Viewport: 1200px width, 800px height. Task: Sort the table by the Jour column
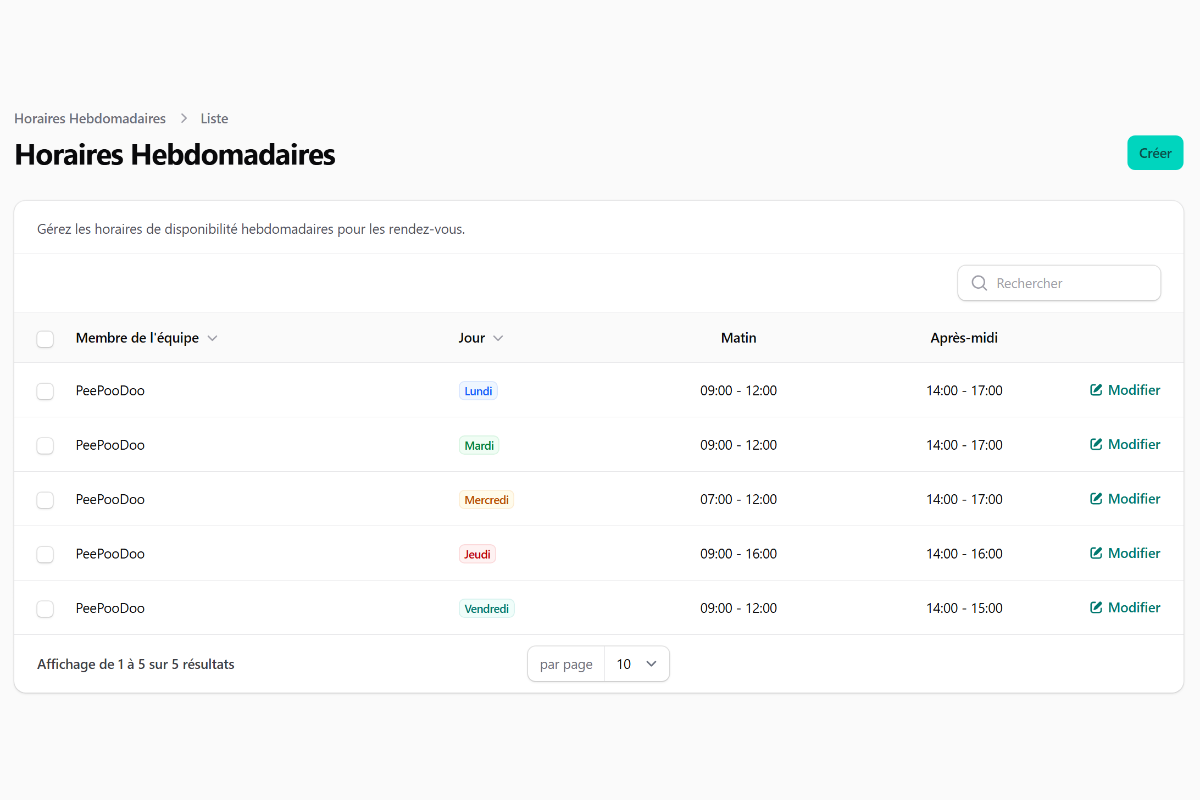click(x=481, y=338)
